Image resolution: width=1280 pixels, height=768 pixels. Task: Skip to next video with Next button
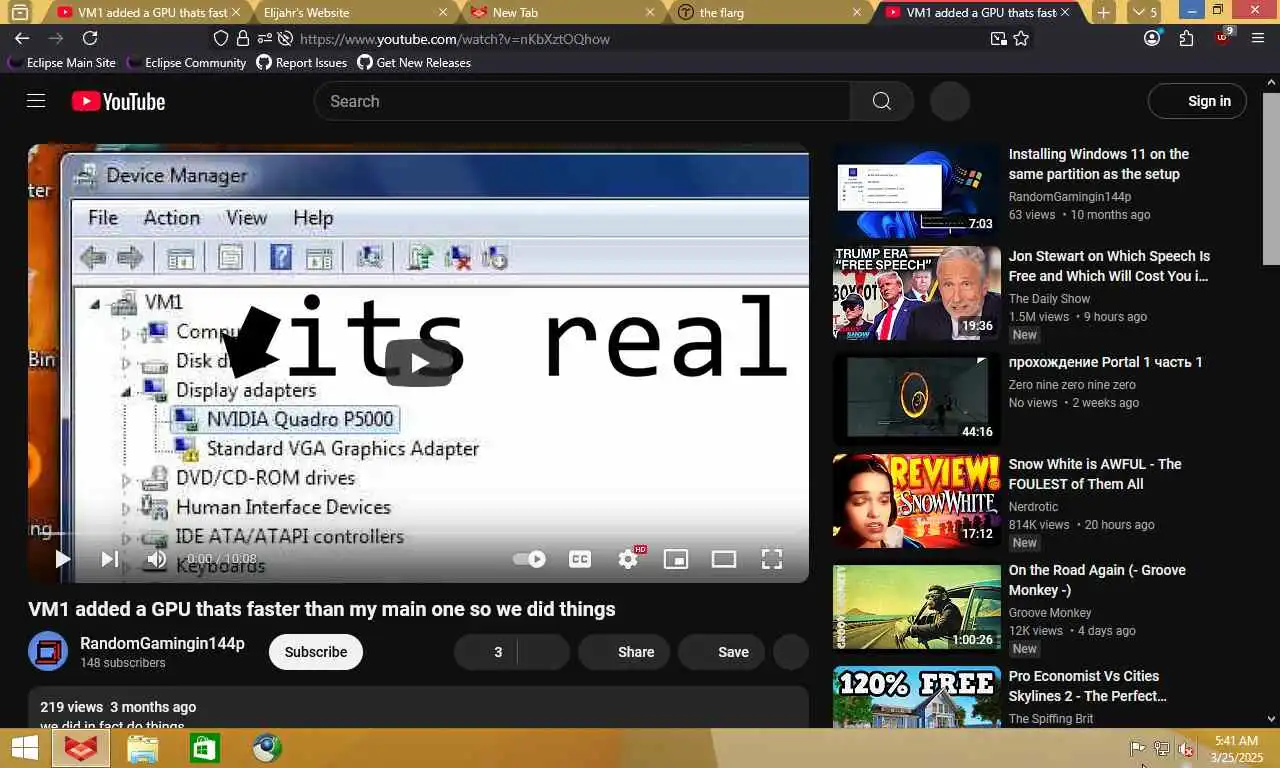coord(110,559)
